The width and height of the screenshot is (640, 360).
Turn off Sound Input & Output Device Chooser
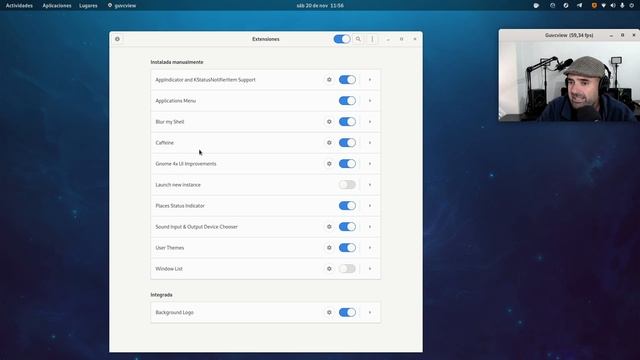[x=347, y=227]
